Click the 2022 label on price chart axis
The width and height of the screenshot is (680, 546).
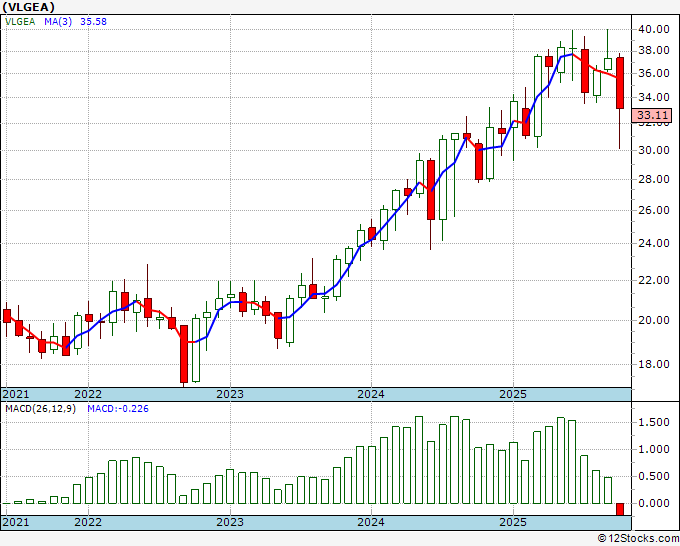[88, 394]
